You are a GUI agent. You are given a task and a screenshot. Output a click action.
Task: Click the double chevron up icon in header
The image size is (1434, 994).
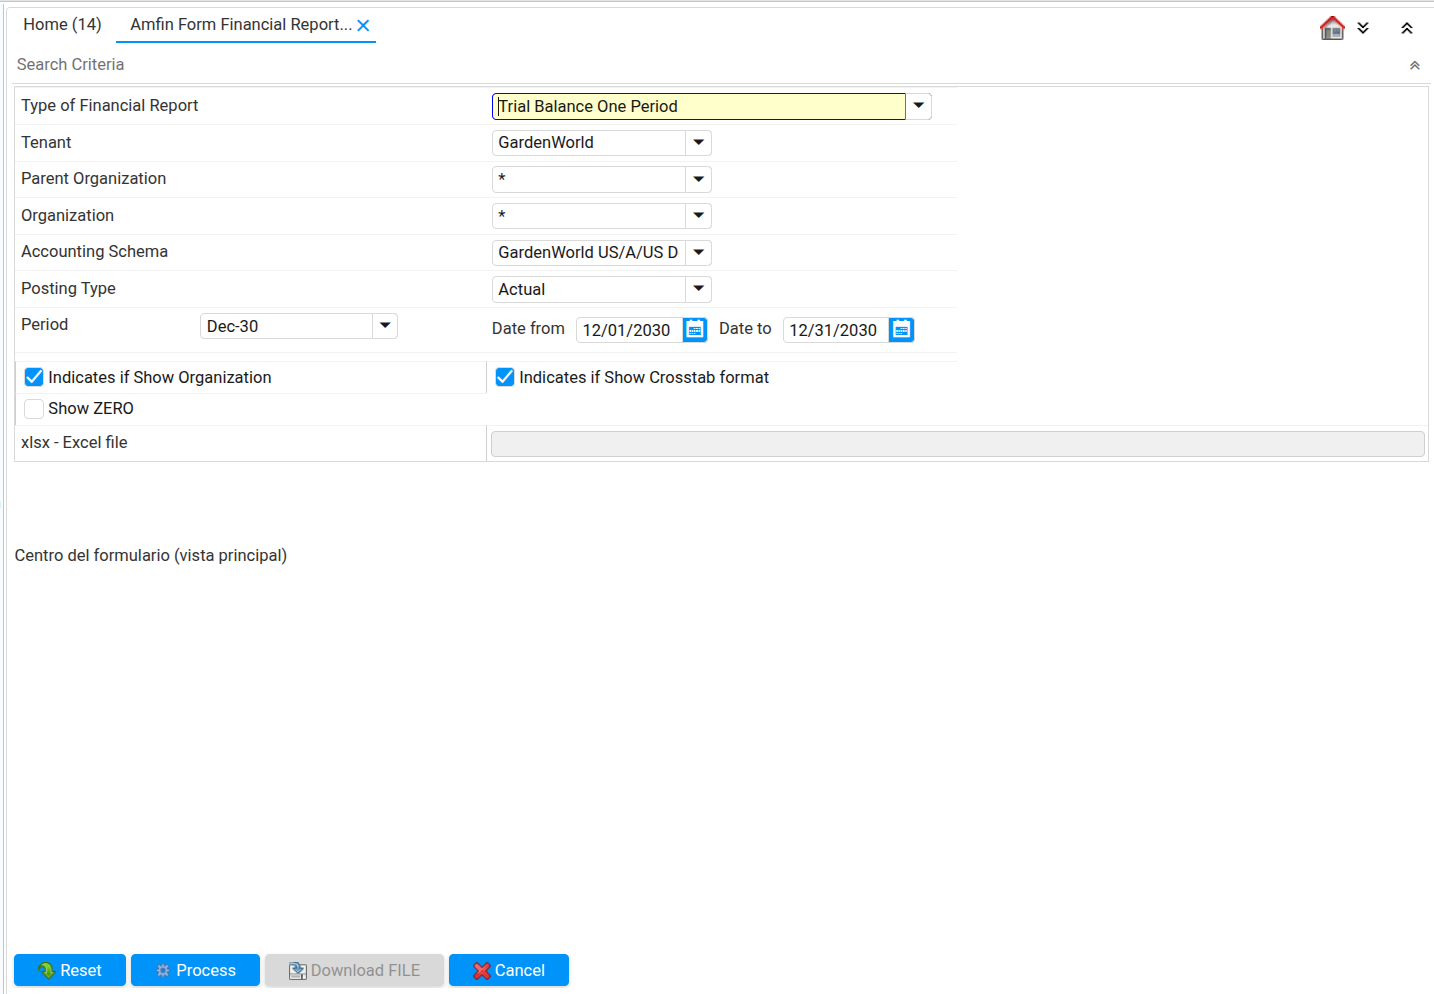[1406, 28]
